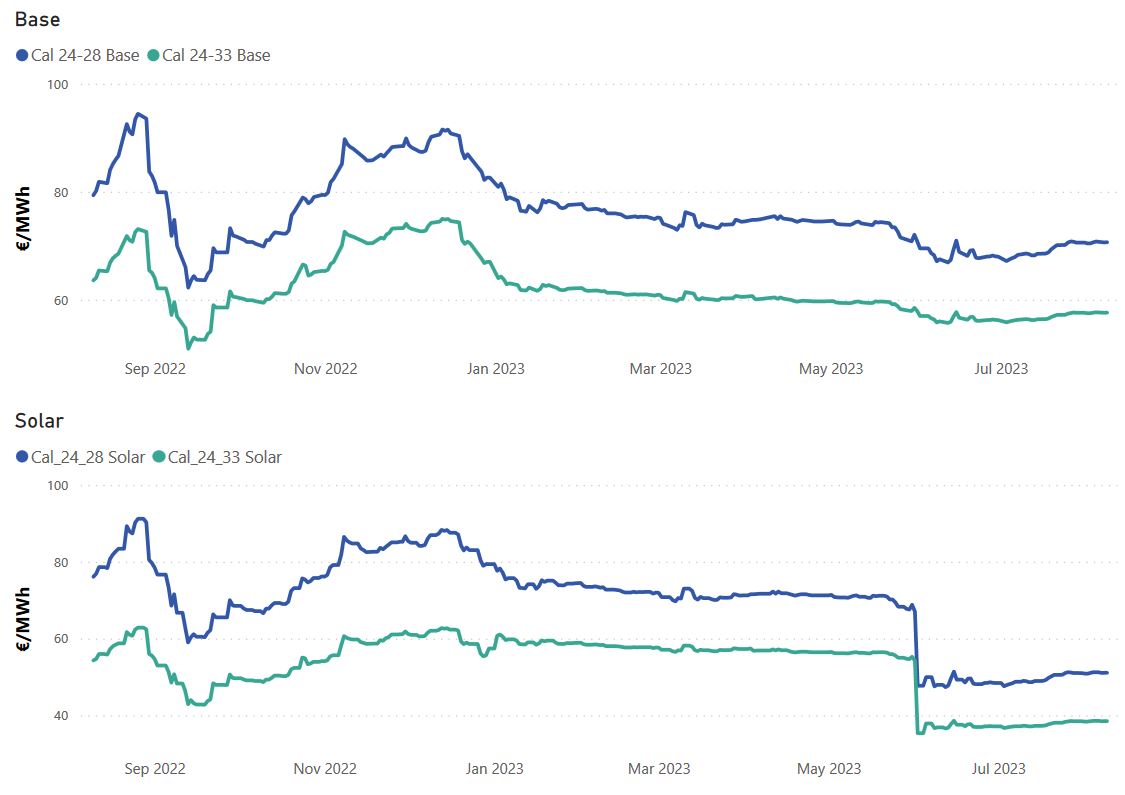Click the blue Cal 24-28 Base legend dot

[x=22, y=56]
